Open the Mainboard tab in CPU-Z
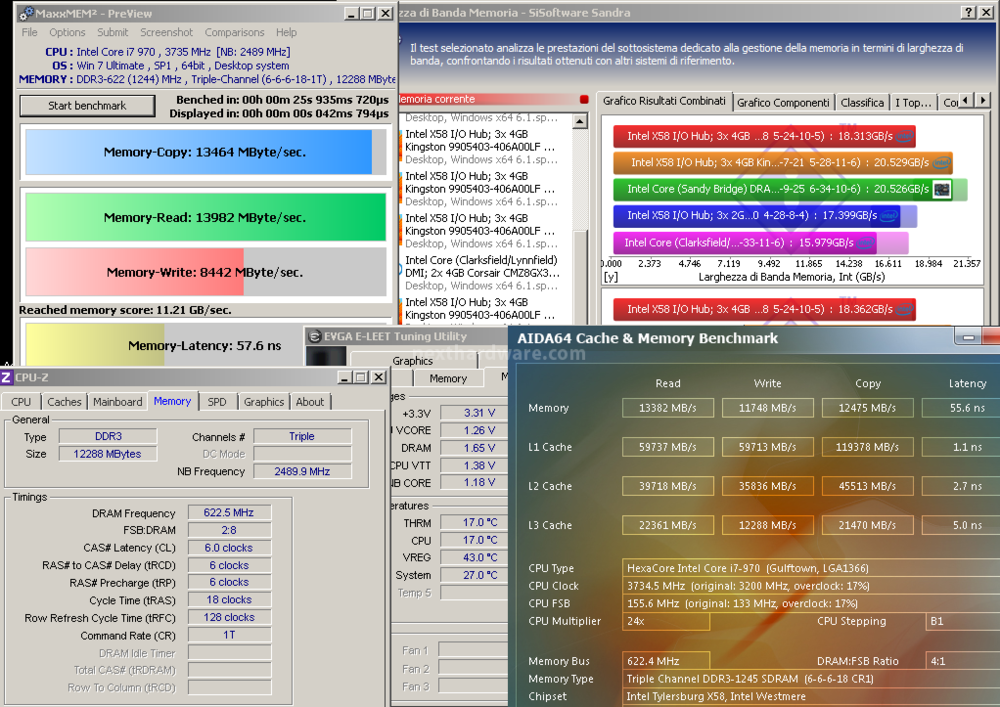The image size is (1000, 707). [x=118, y=402]
